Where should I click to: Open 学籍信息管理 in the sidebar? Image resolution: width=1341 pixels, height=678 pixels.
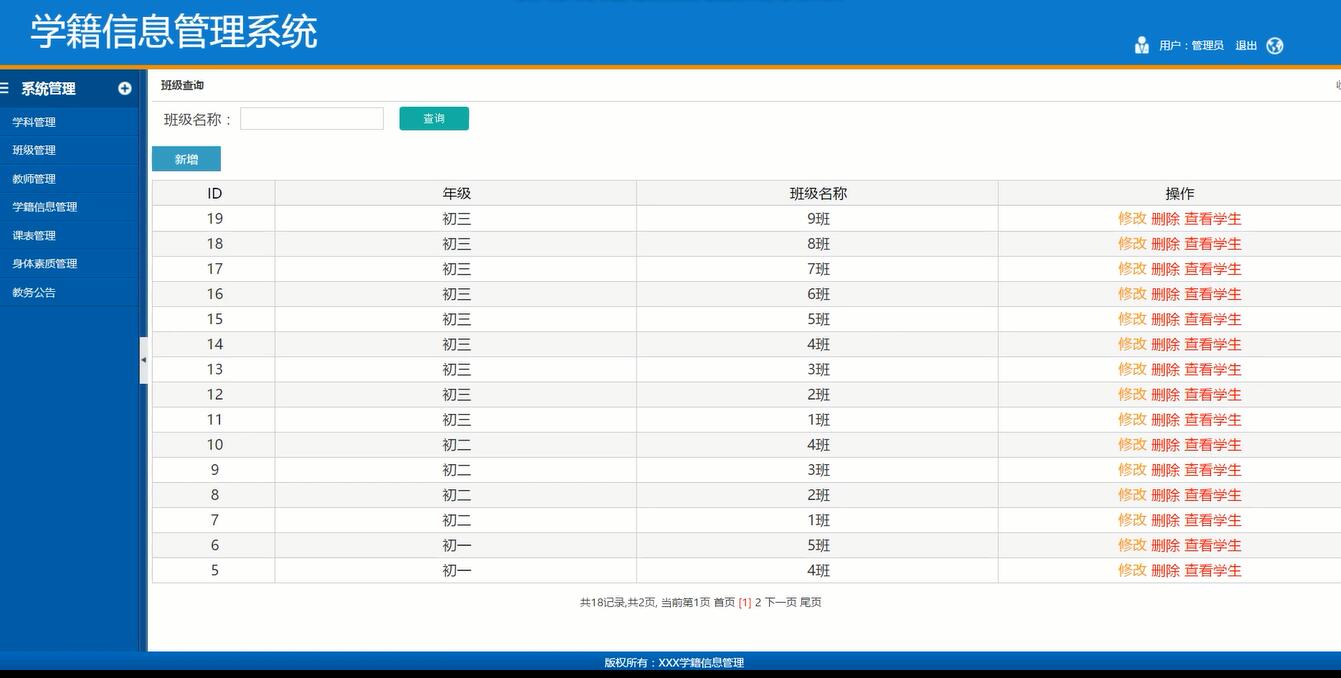point(45,207)
